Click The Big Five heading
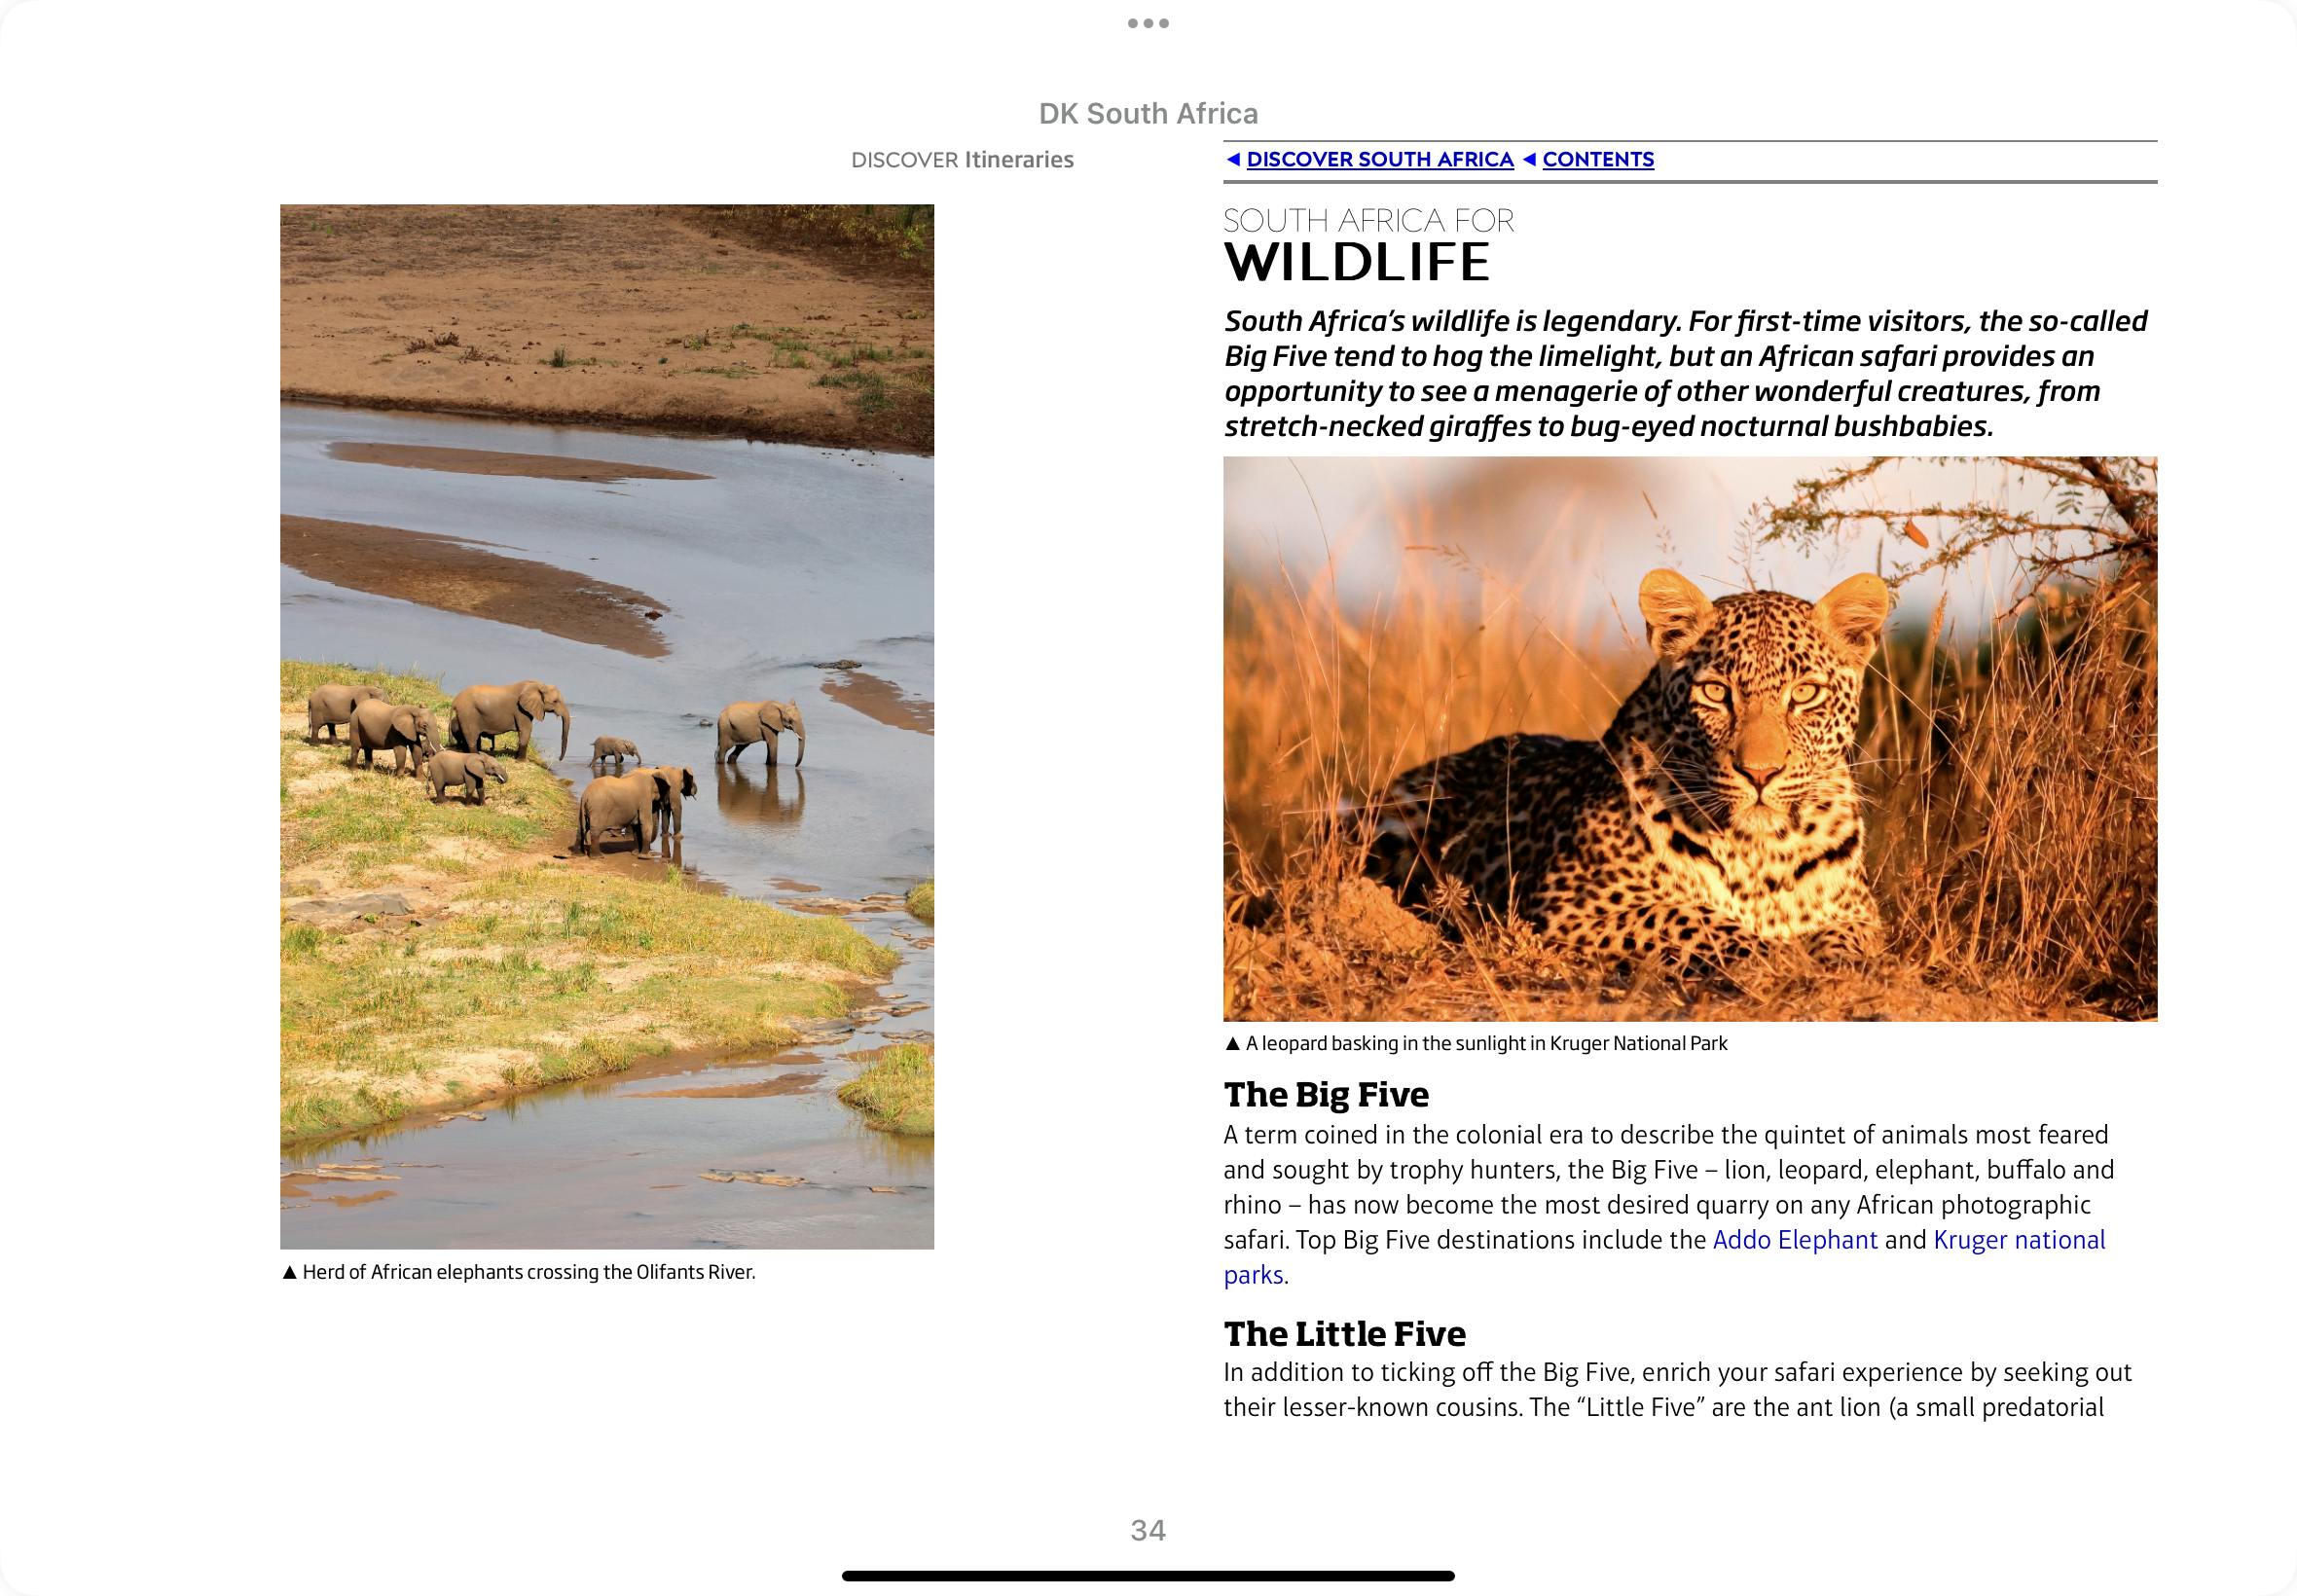Screen dimensions: 2297x1596 (1326, 1094)
